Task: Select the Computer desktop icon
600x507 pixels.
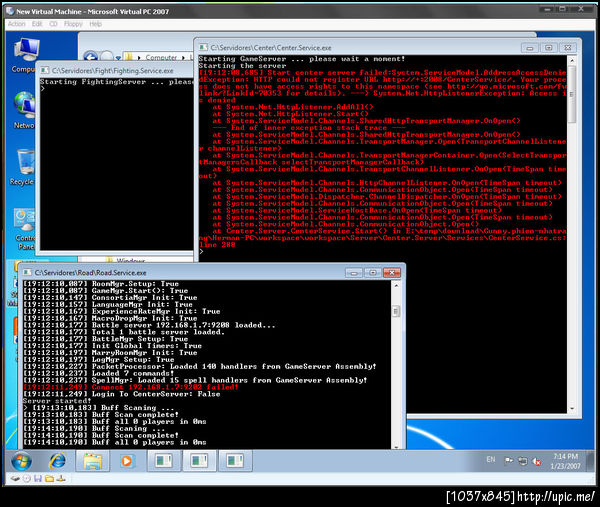Action: (x=24, y=55)
